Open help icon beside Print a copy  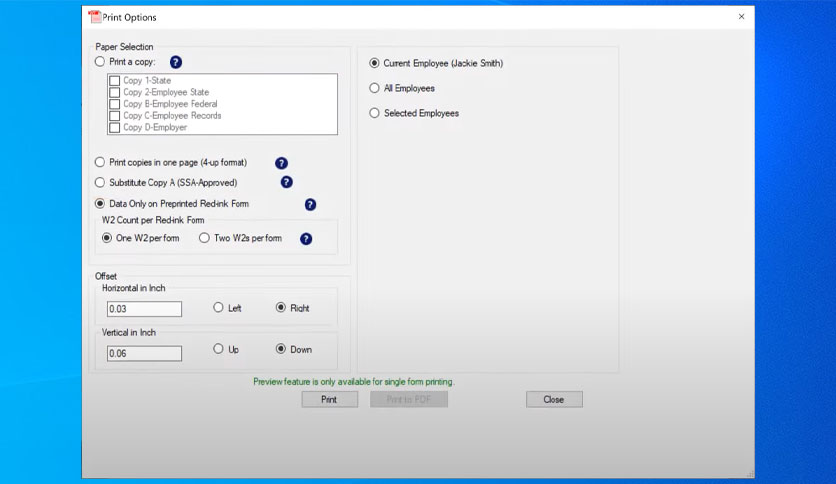[x=176, y=62]
